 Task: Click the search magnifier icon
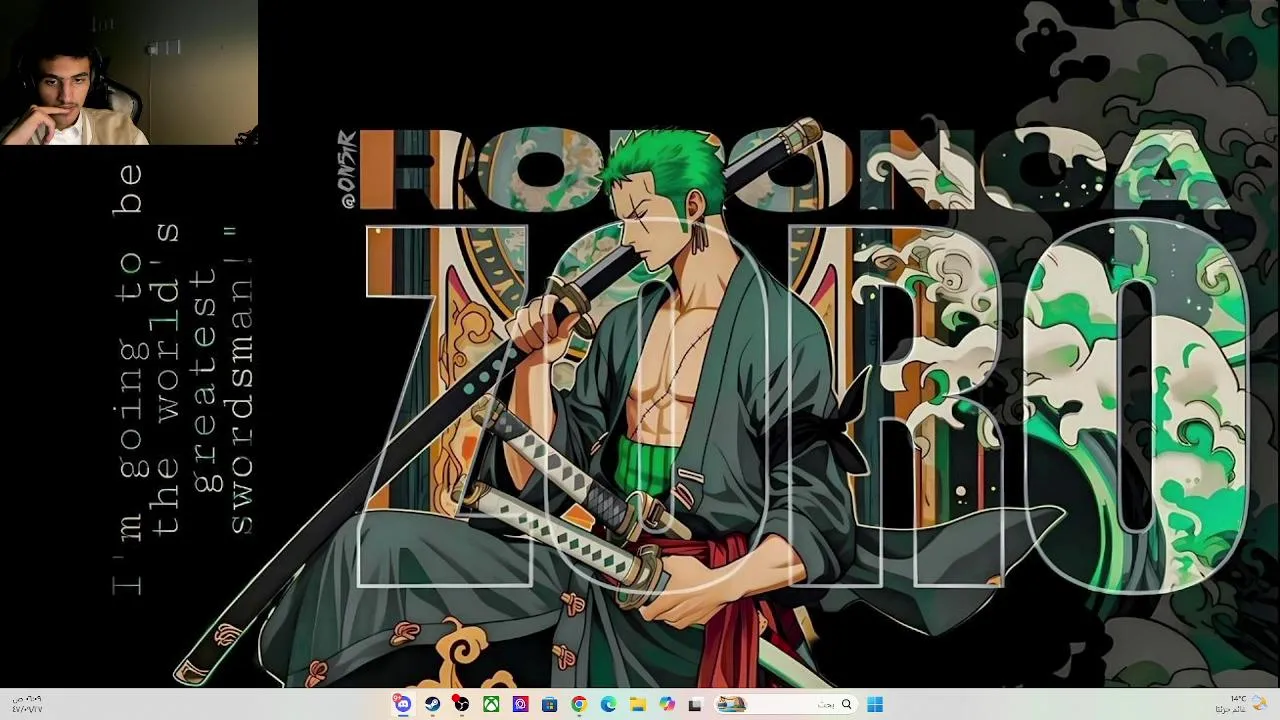(x=846, y=704)
